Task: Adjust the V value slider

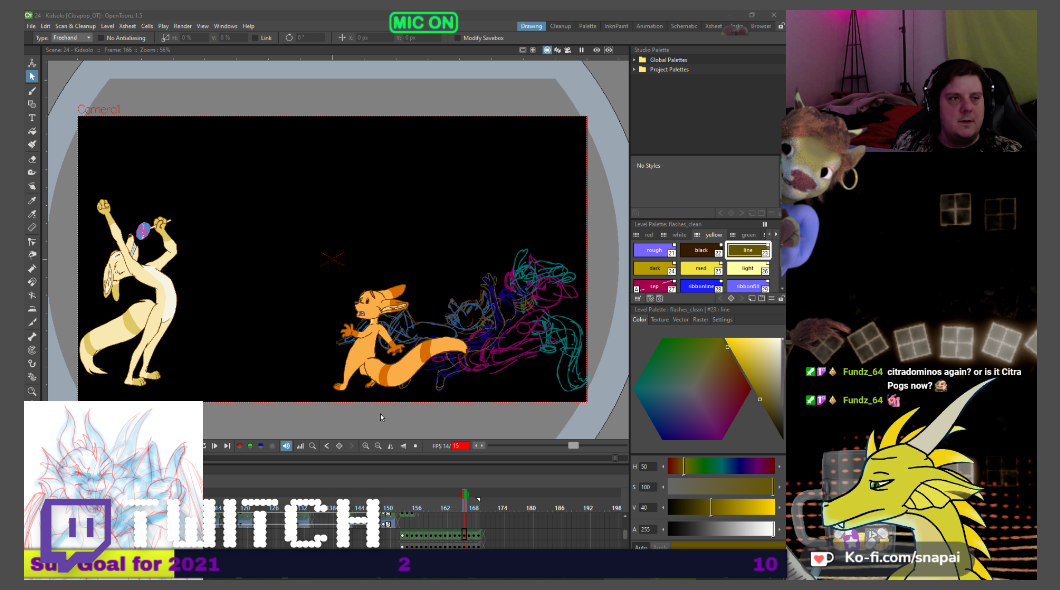Action: click(721, 508)
